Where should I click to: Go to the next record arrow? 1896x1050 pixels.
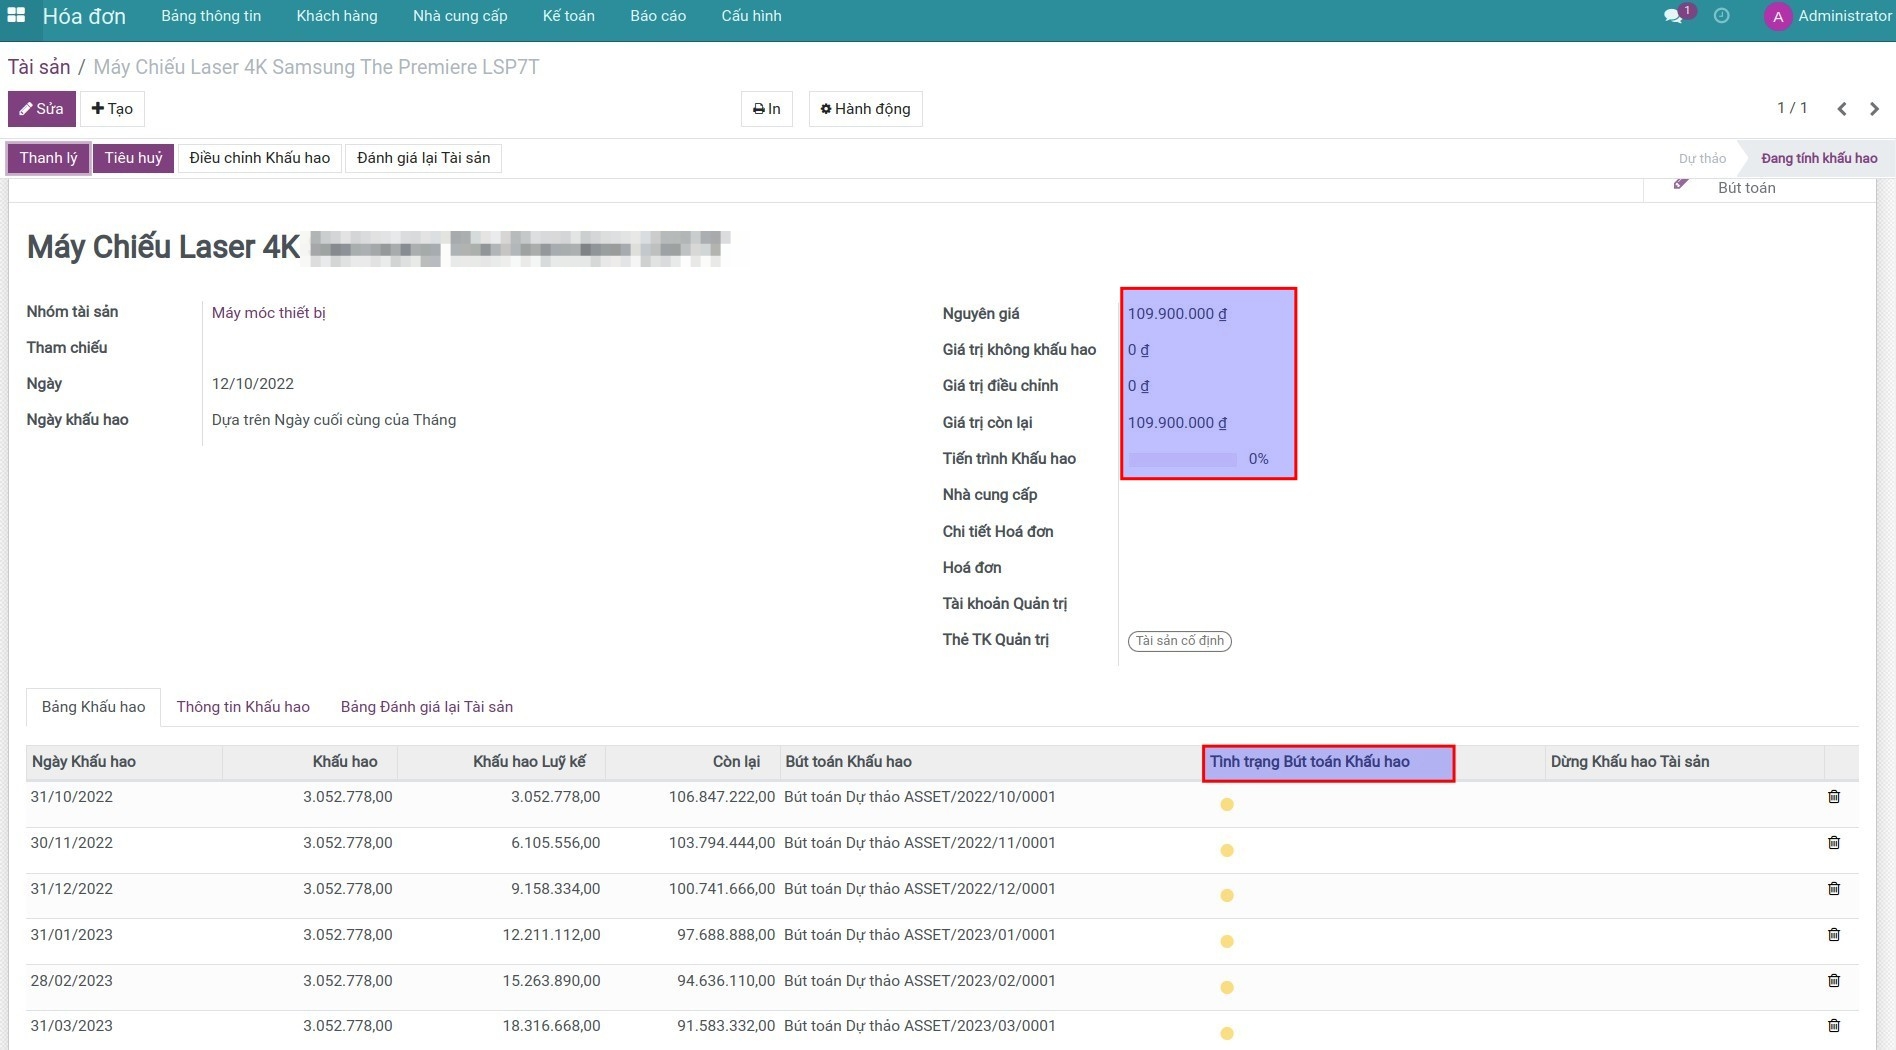1874,109
